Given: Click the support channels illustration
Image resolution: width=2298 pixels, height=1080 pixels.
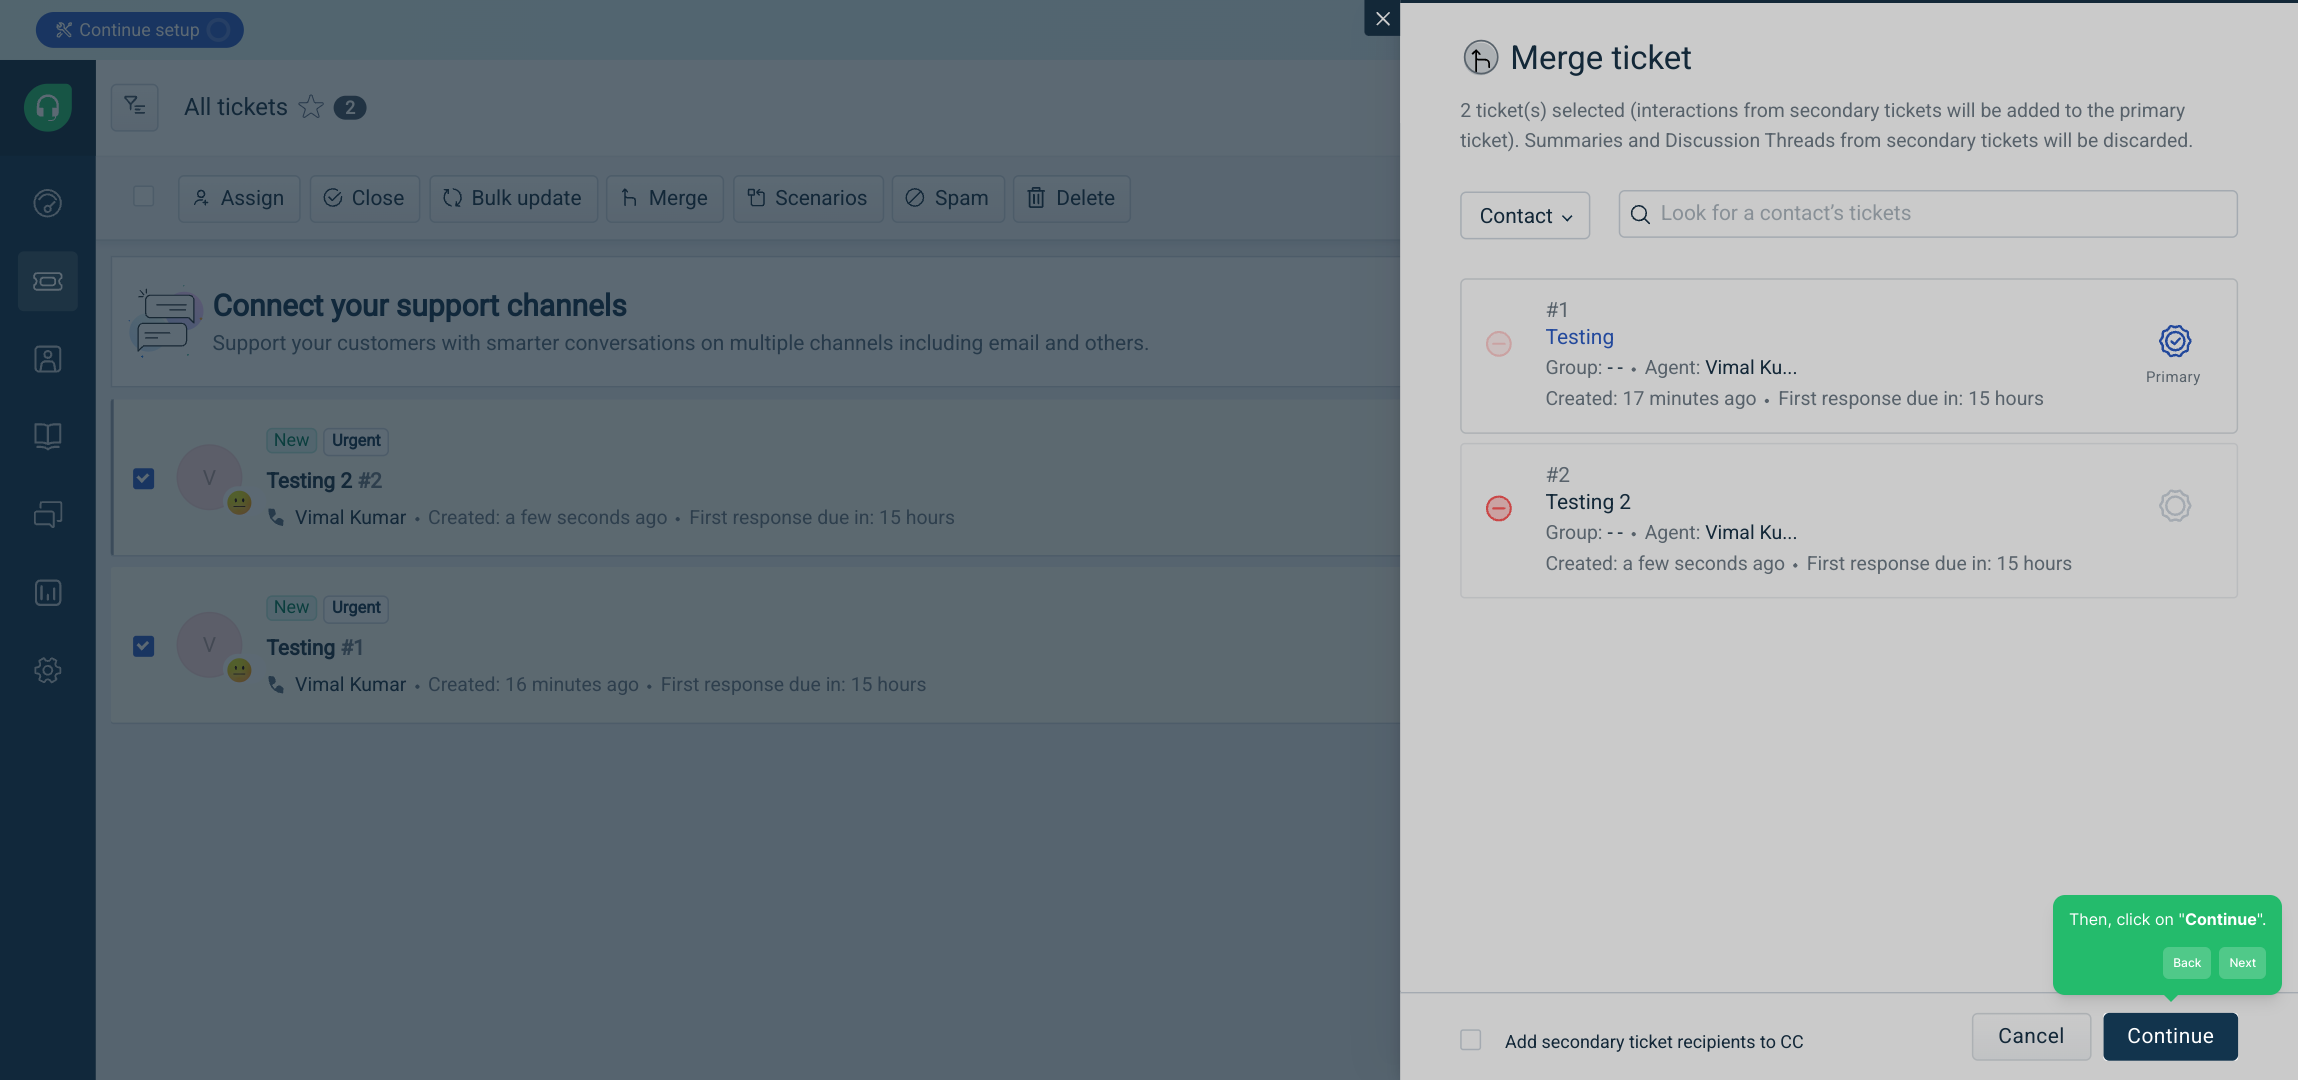Looking at the screenshot, I should 164,322.
